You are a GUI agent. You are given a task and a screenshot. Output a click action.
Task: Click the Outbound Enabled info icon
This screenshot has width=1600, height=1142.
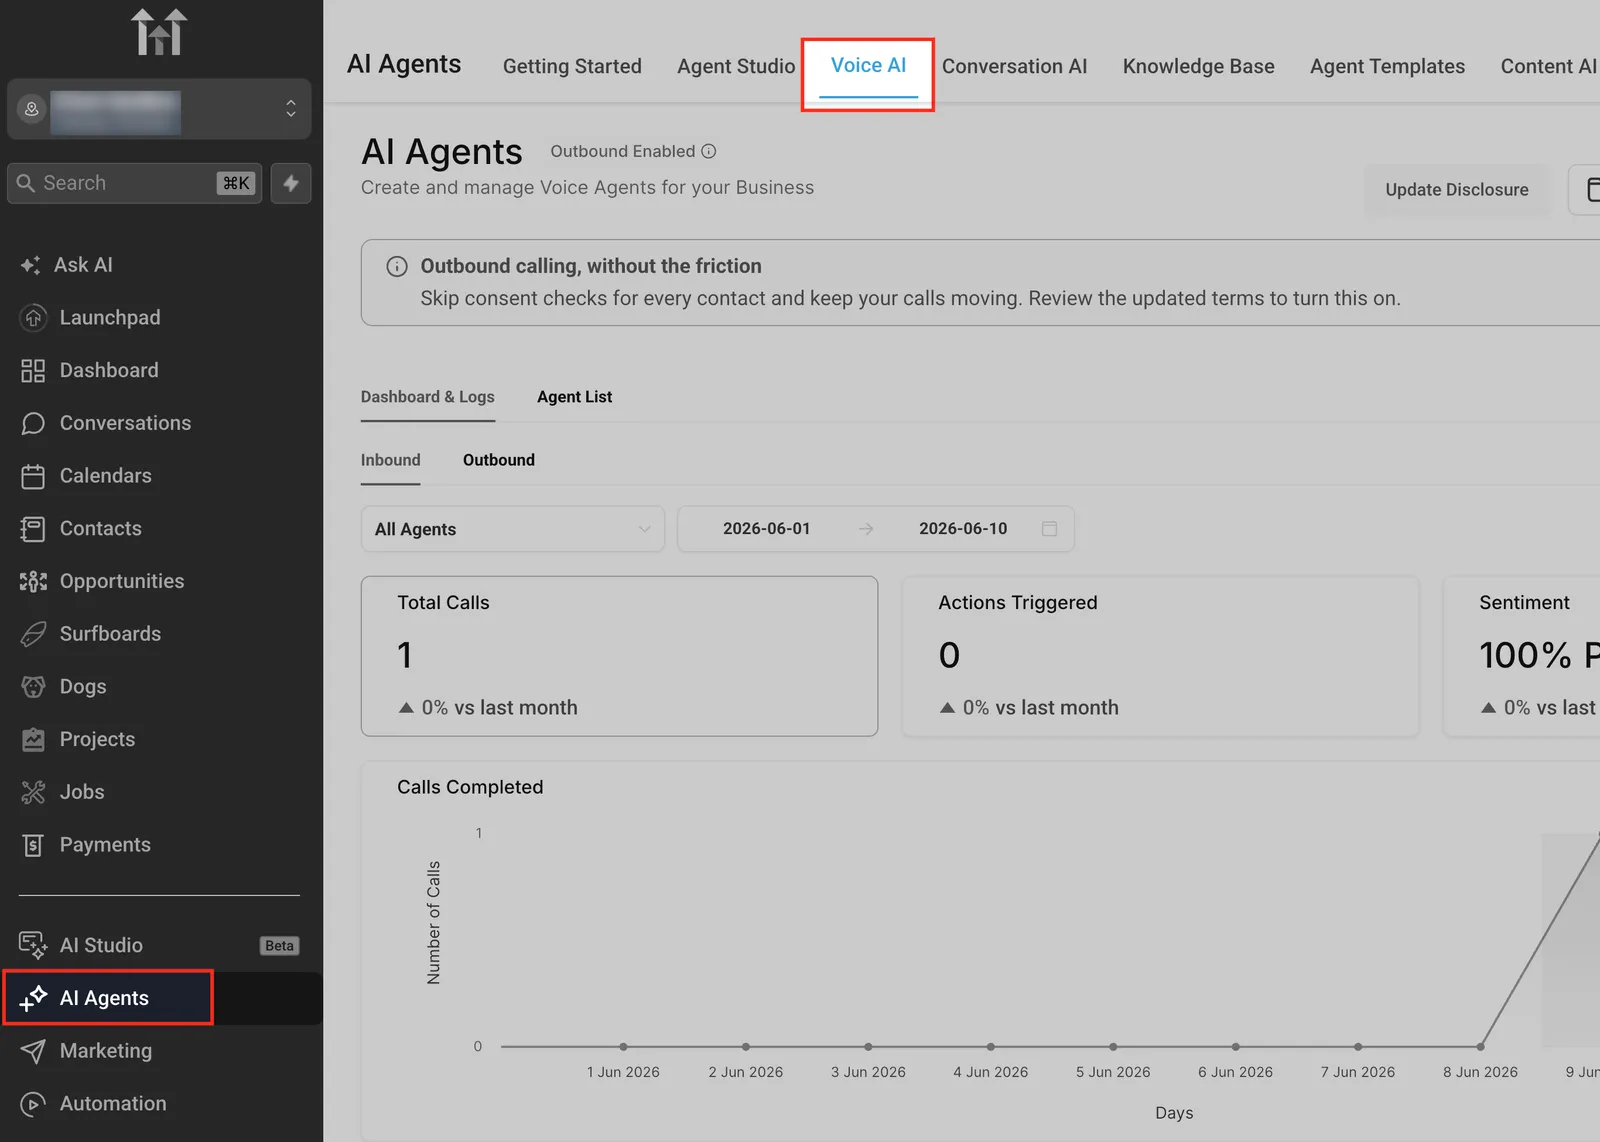(709, 151)
